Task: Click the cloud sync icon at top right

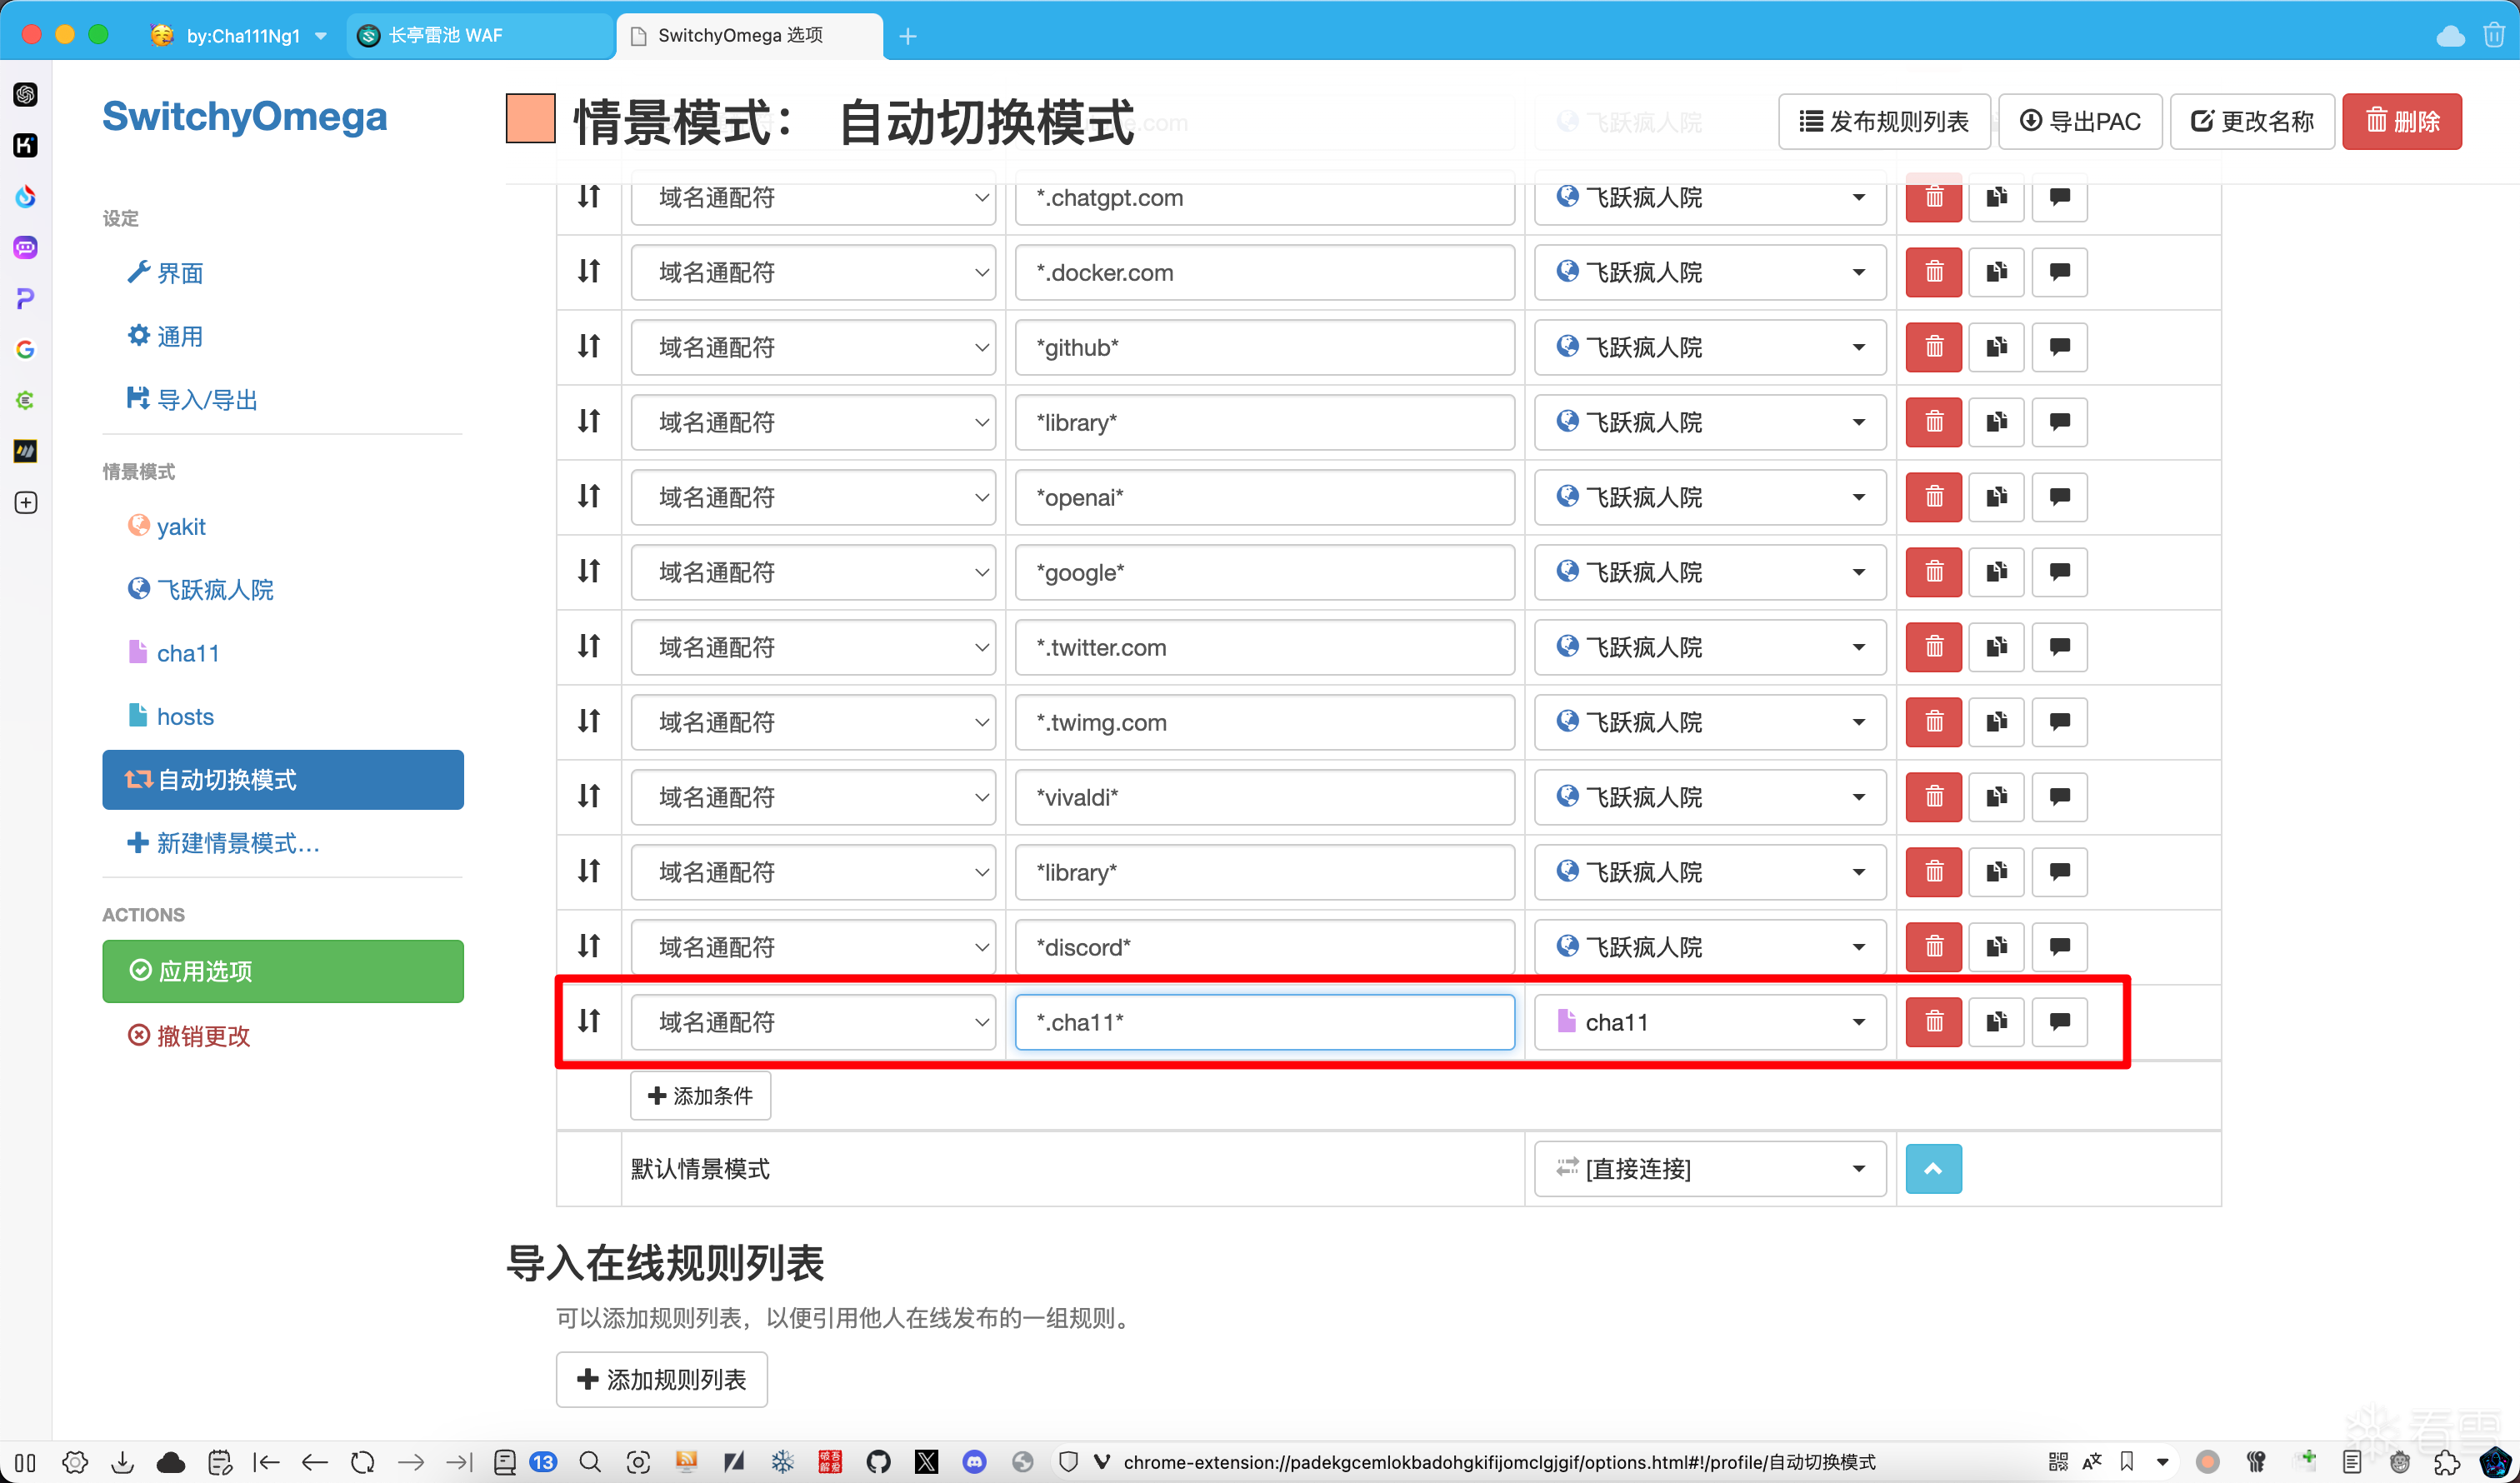Action: (2450, 36)
